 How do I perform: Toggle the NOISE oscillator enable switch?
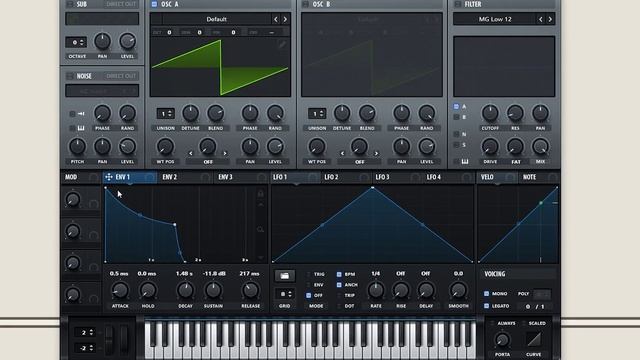[x=70, y=76]
